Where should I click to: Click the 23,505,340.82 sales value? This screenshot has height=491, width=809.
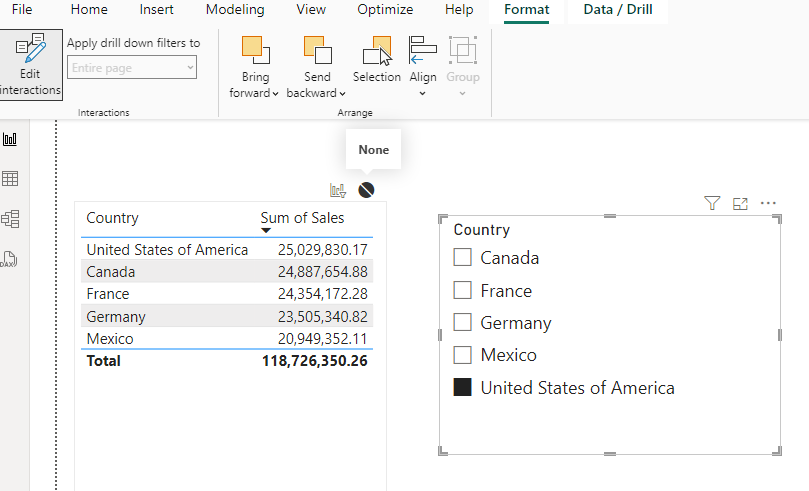[322, 316]
